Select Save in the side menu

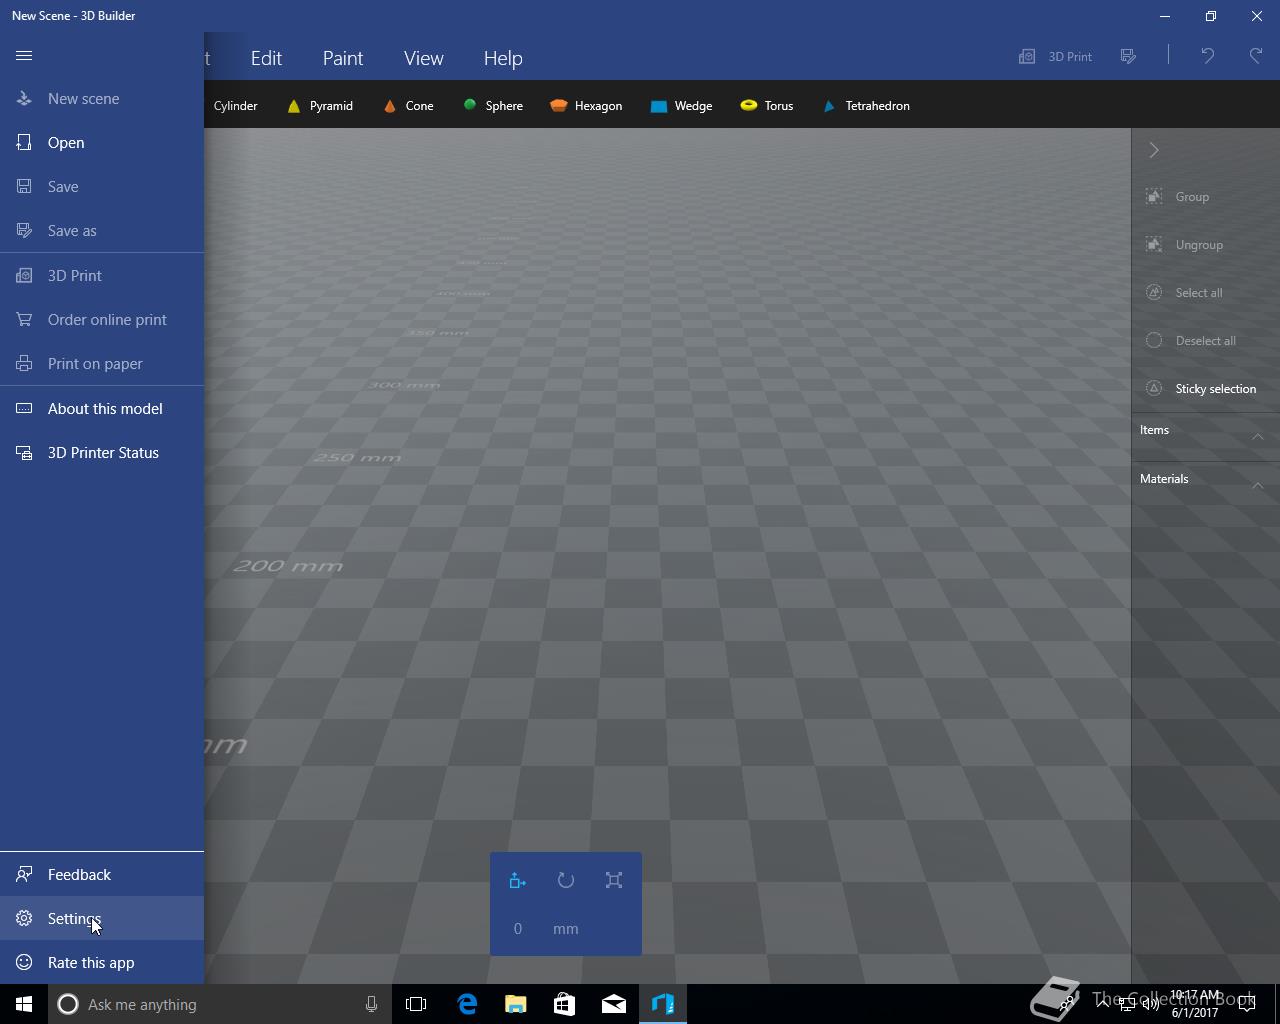(102, 186)
